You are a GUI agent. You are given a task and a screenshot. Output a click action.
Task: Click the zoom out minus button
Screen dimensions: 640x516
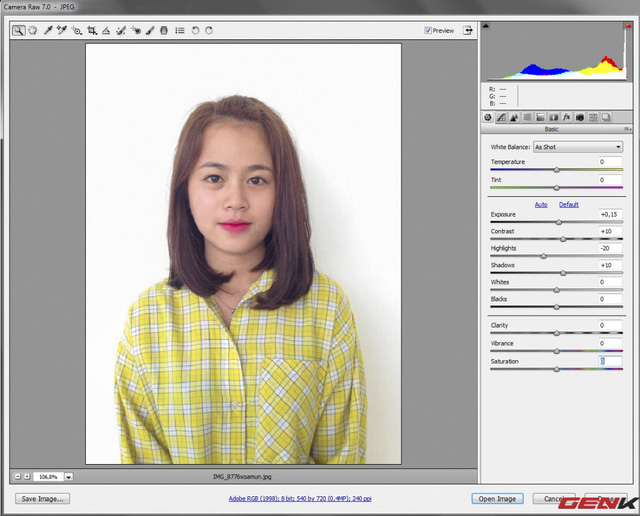tap(18, 476)
